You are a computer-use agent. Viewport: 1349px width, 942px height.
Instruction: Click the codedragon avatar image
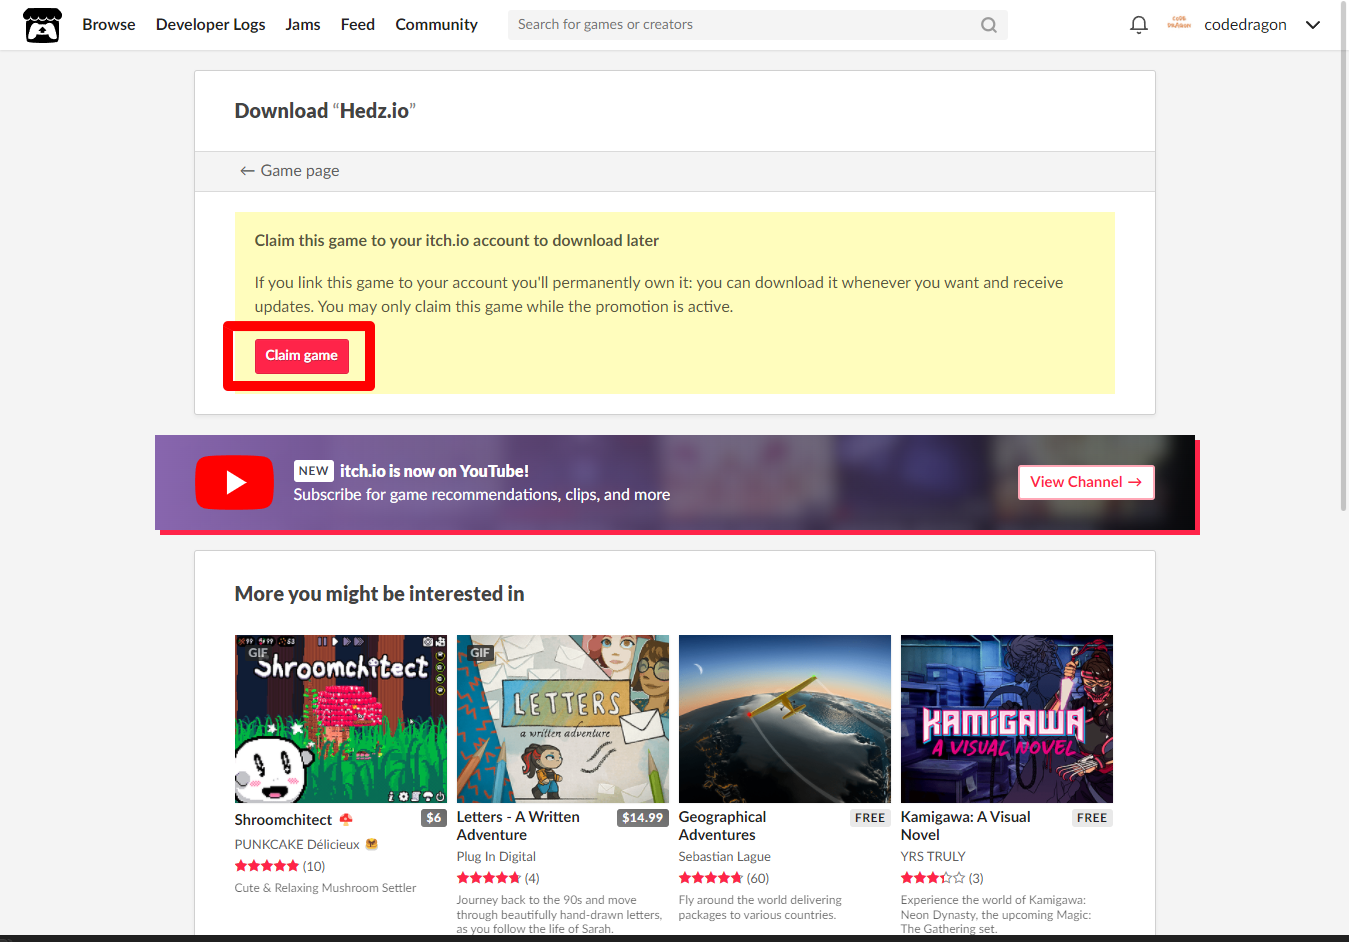click(1179, 24)
